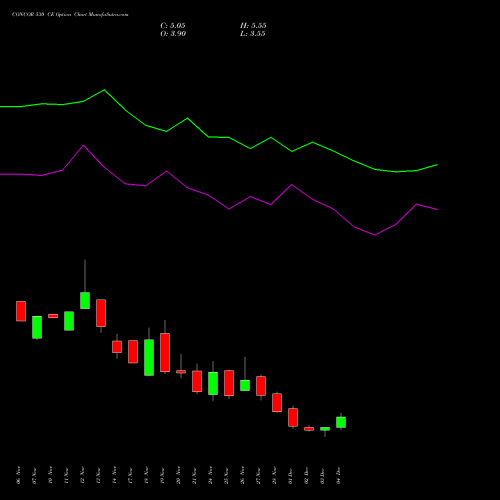Select the open value O: 3.90
Viewport: 500px width, 500px height.
173,34
